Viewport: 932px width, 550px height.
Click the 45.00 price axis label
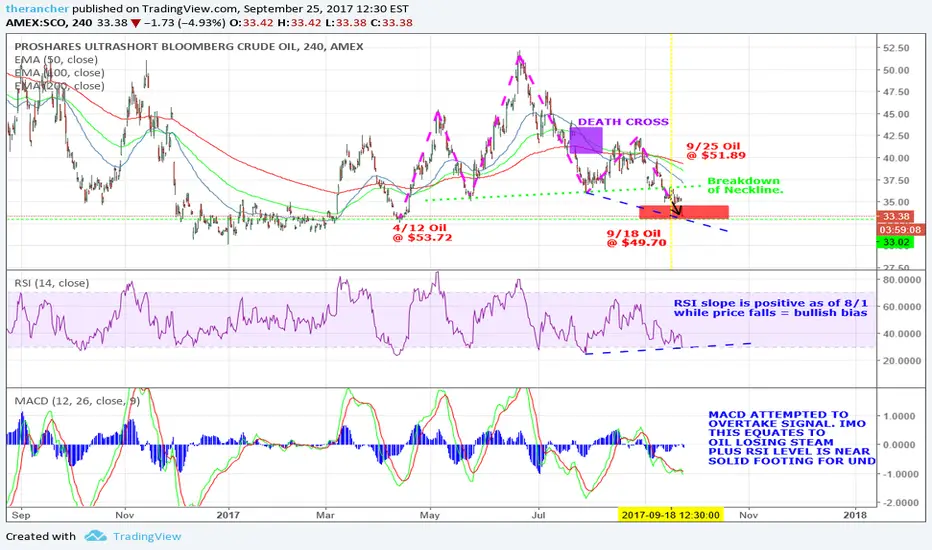click(896, 114)
